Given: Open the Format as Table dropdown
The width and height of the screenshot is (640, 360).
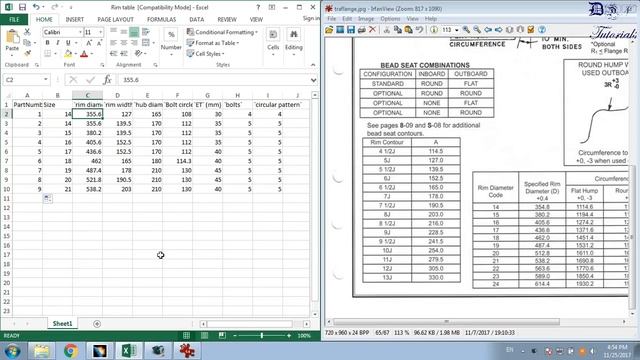Looking at the screenshot, I should pos(213,43).
